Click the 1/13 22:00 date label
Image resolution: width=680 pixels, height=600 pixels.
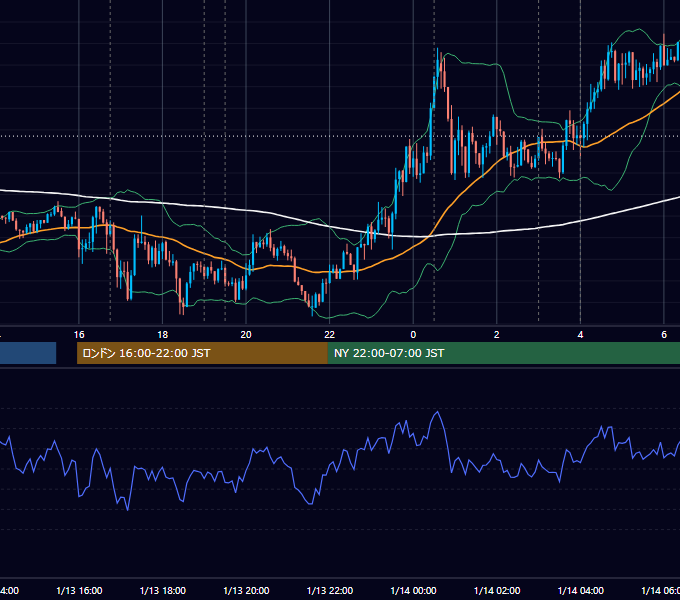click(330, 590)
